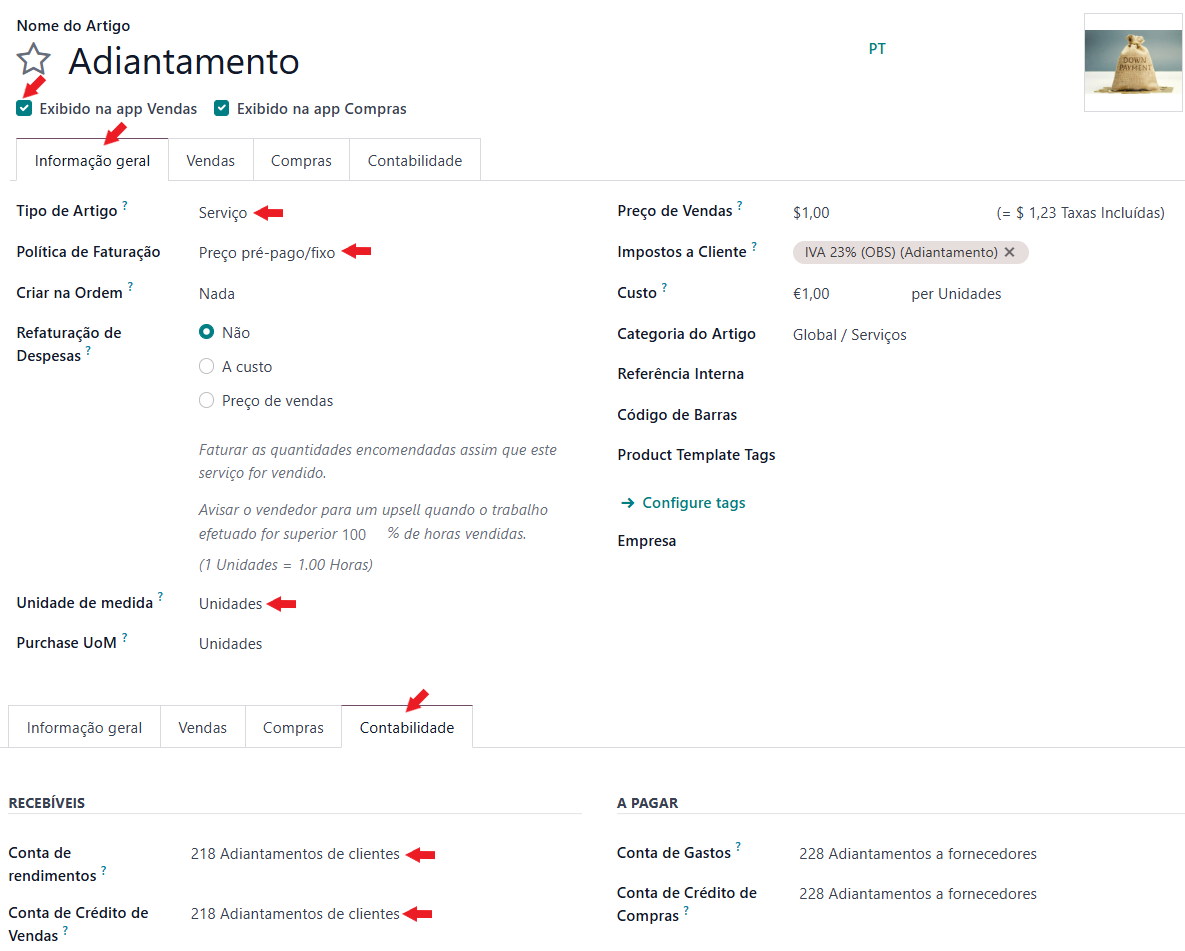Click help icon beside Conta de Gastos

[x=739, y=848]
